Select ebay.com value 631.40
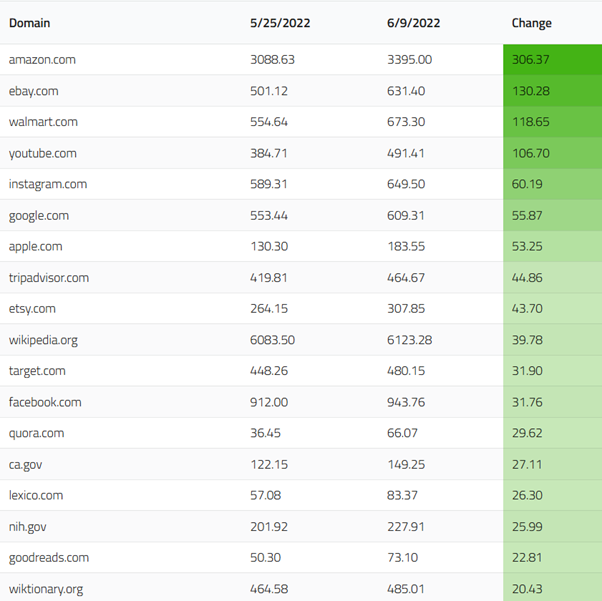This screenshot has height=601, width=602. (406, 91)
